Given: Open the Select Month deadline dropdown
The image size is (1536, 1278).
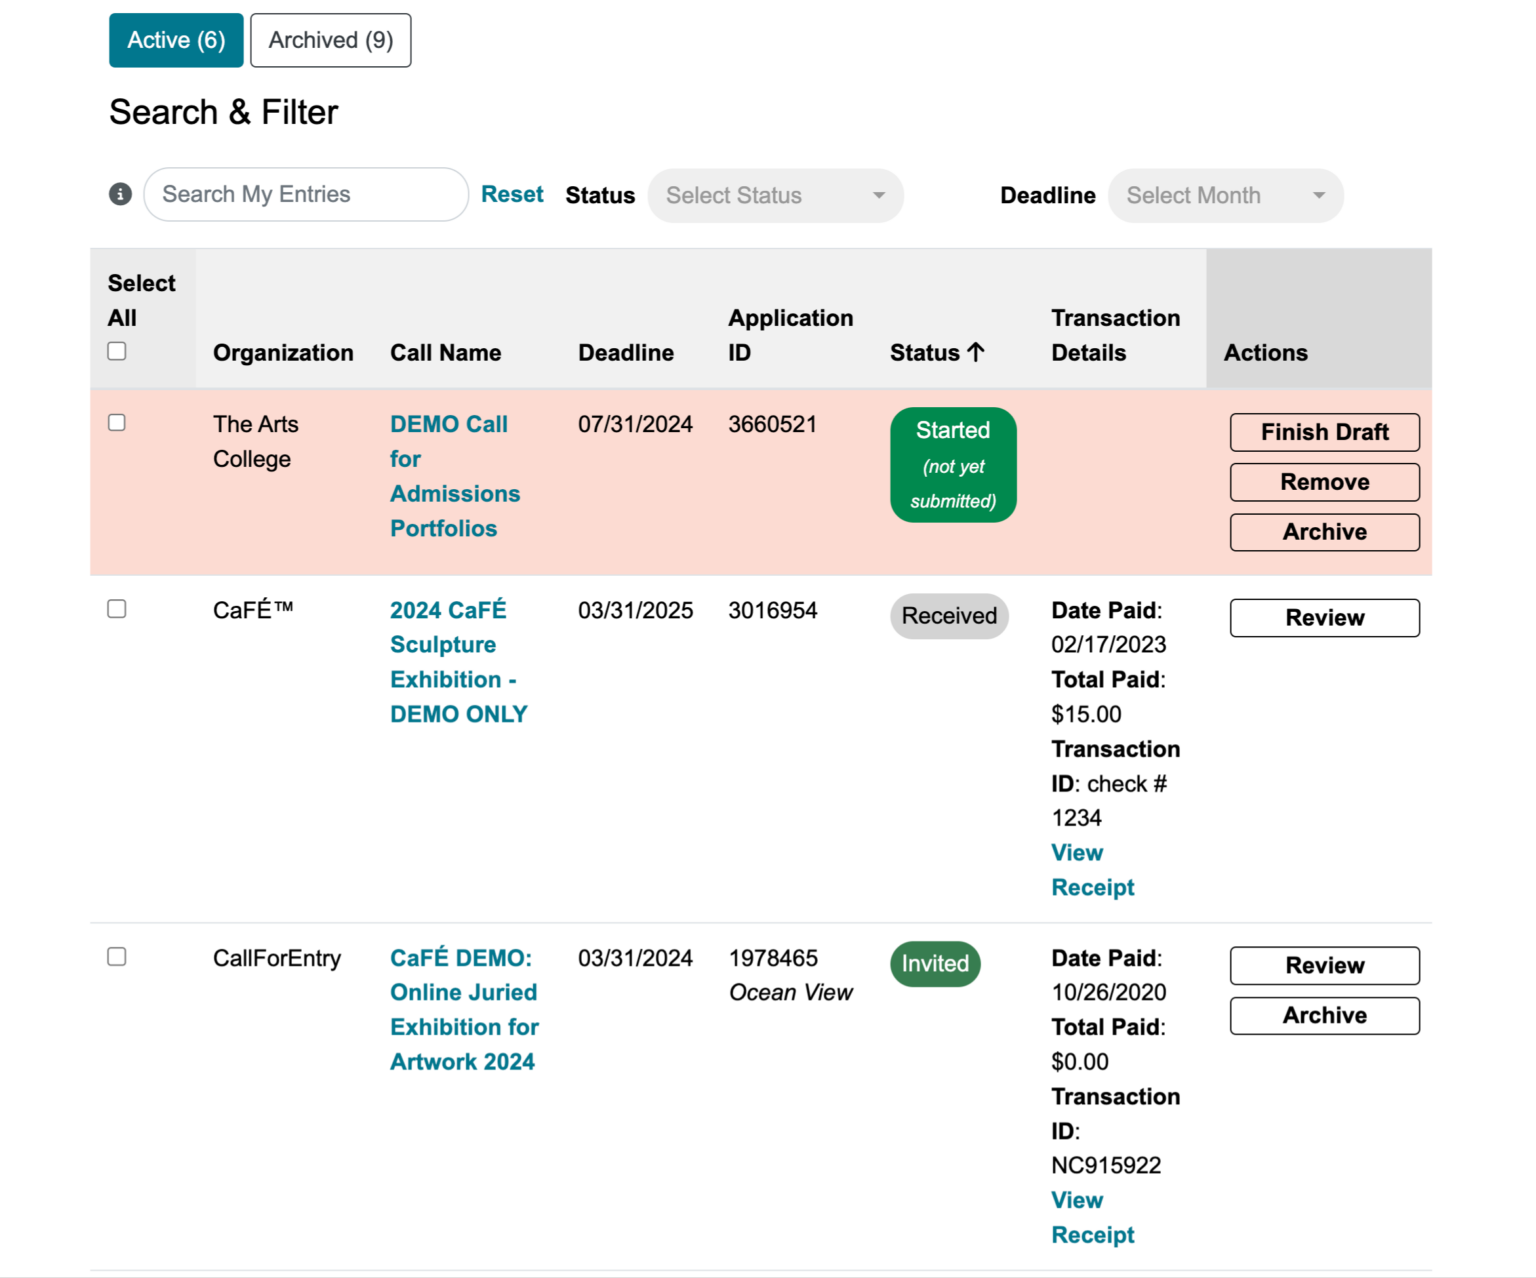Looking at the screenshot, I should (1225, 195).
